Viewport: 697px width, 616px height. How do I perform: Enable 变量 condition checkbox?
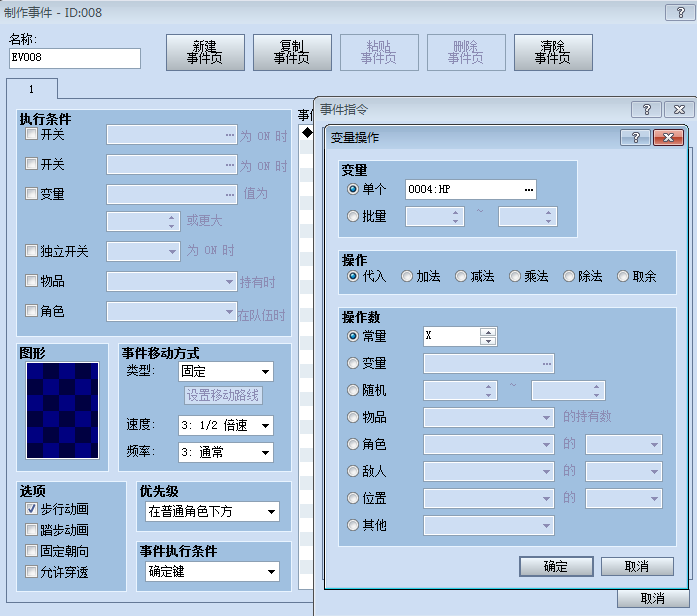click(x=31, y=194)
